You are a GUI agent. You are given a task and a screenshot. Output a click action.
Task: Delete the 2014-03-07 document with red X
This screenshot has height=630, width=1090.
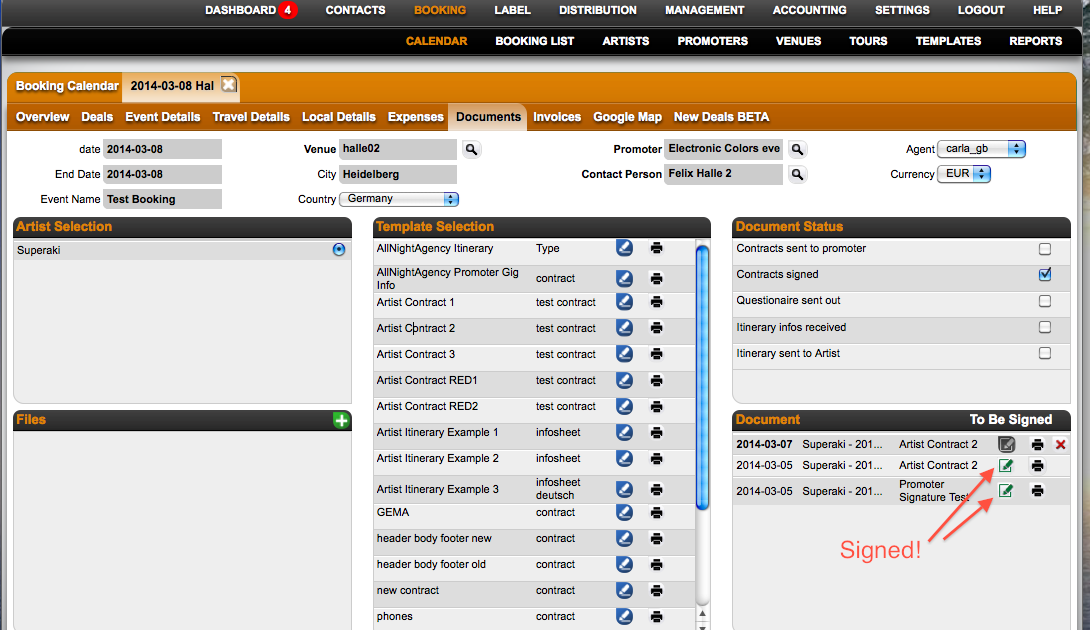tap(1060, 444)
